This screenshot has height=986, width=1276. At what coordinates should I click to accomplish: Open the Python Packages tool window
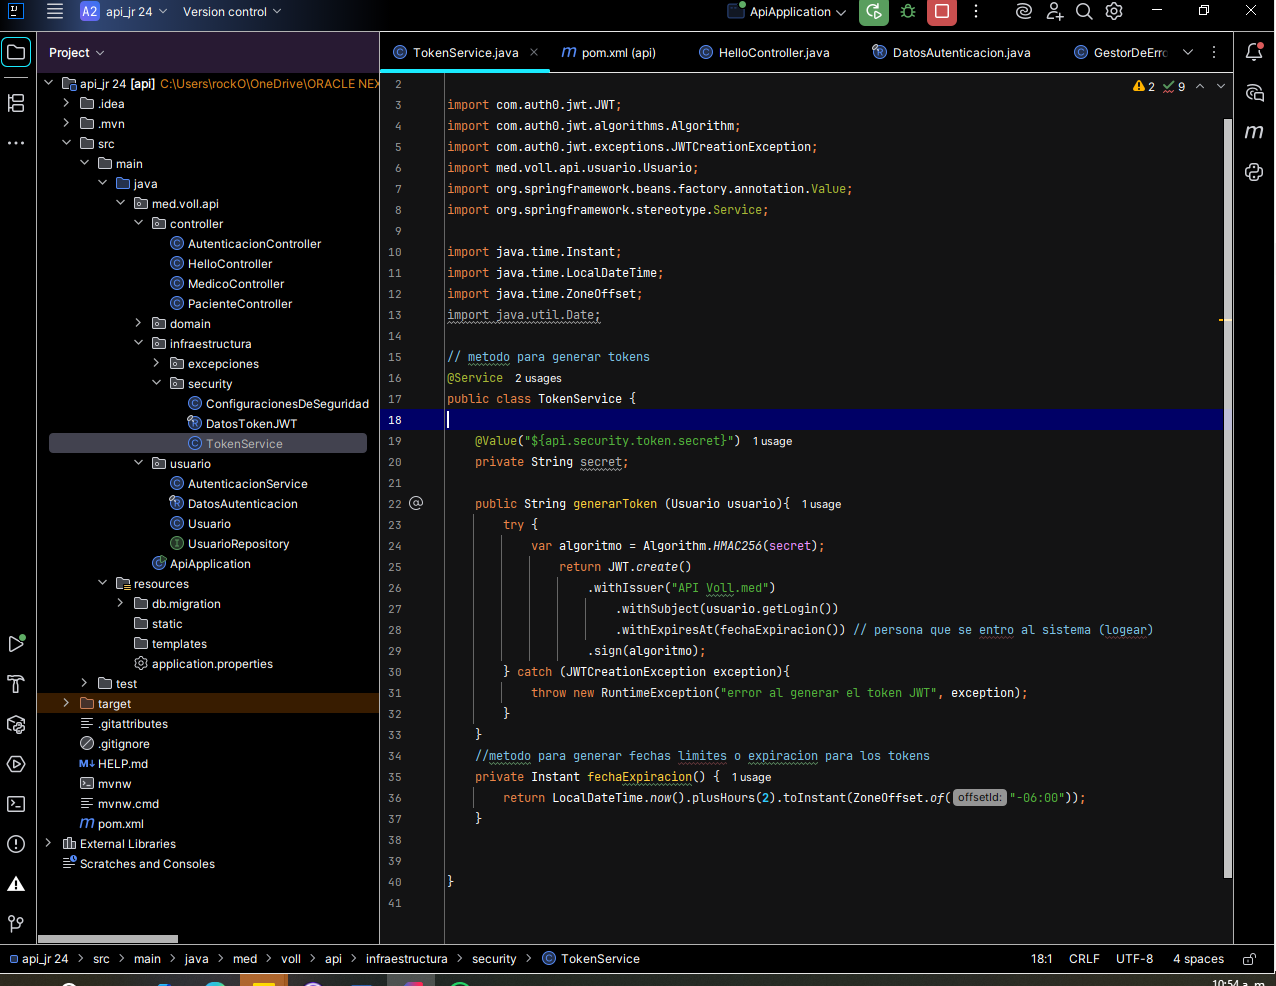(16, 724)
